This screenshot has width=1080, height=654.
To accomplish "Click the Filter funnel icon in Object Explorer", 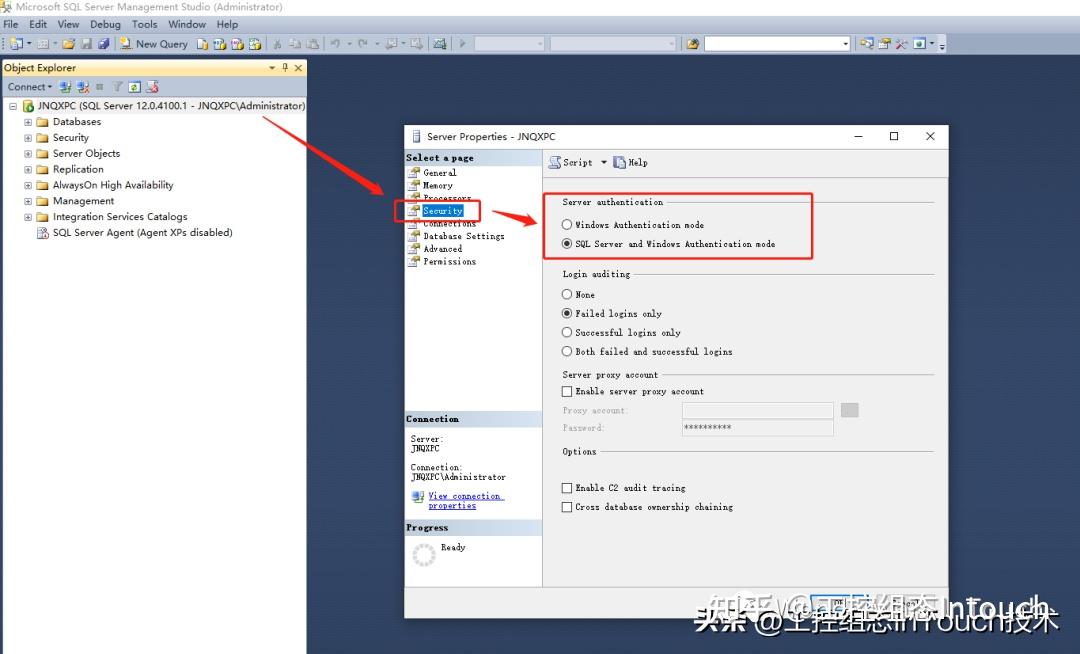I will coord(118,87).
